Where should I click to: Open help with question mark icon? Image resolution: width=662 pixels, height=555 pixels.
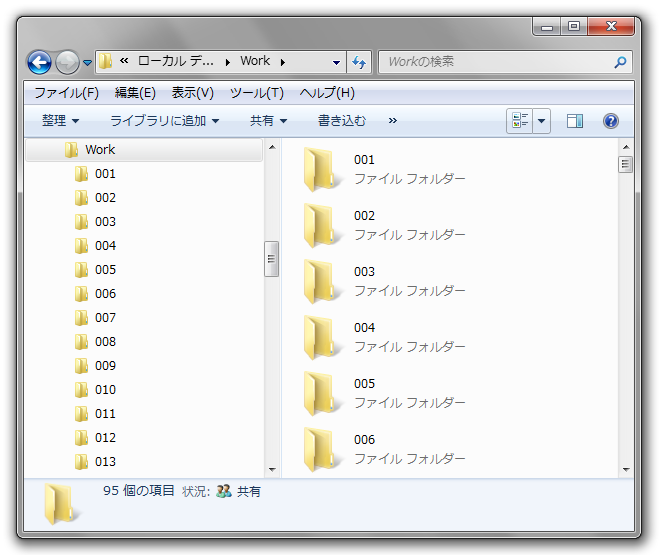(x=610, y=121)
